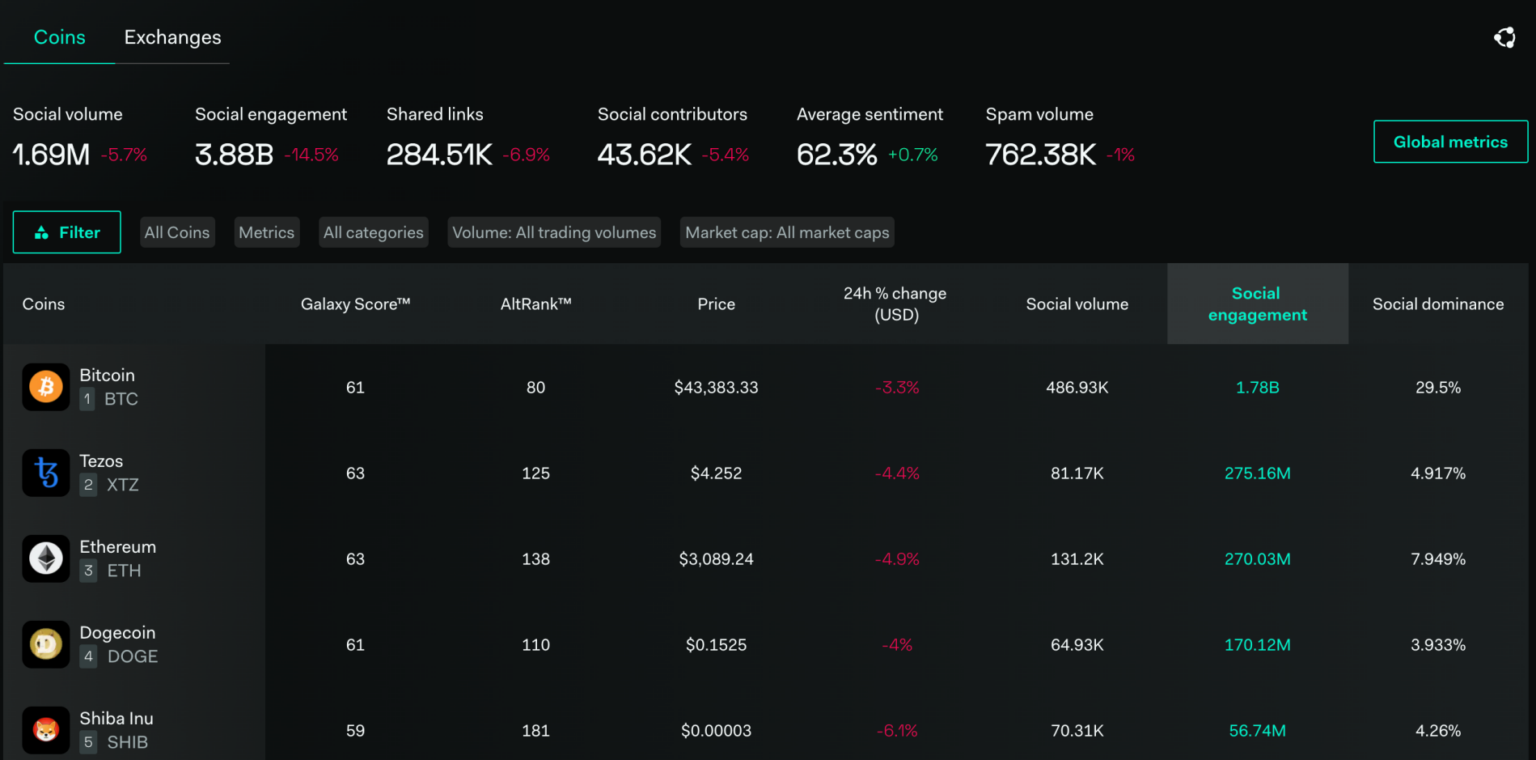Click Tezos AltRank value 125
Viewport: 1536px width, 760px height.
536,473
